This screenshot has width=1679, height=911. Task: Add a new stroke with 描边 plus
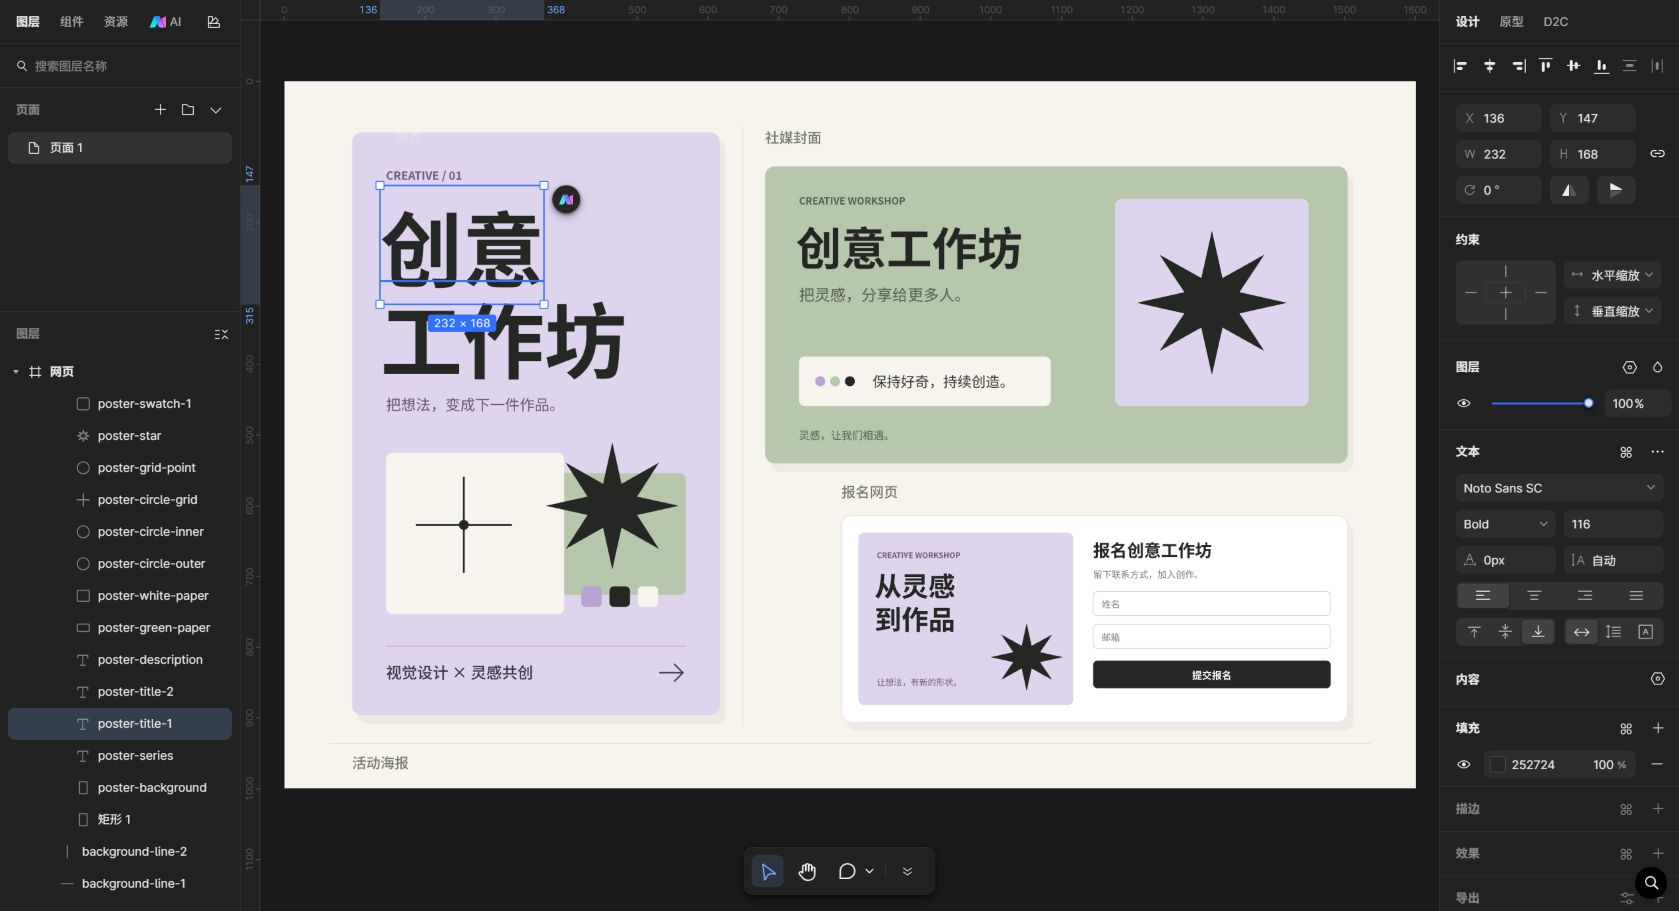[1657, 809]
